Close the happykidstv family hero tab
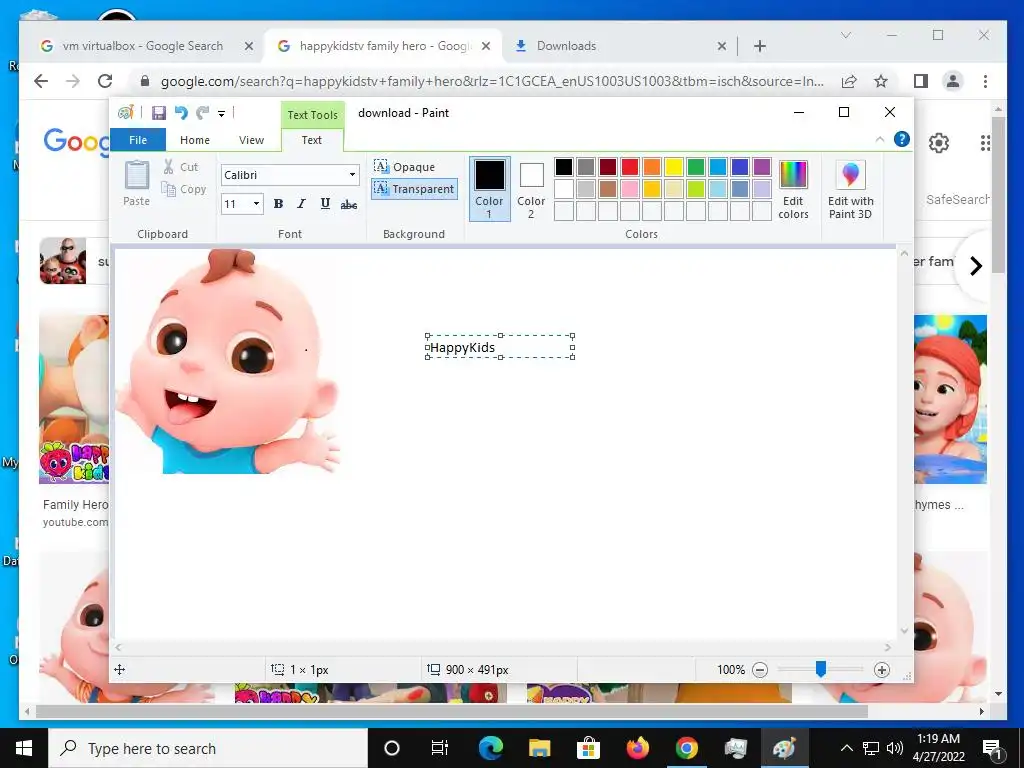The height and width of the screenshot is (768, 1024). (x=486, y=46)
